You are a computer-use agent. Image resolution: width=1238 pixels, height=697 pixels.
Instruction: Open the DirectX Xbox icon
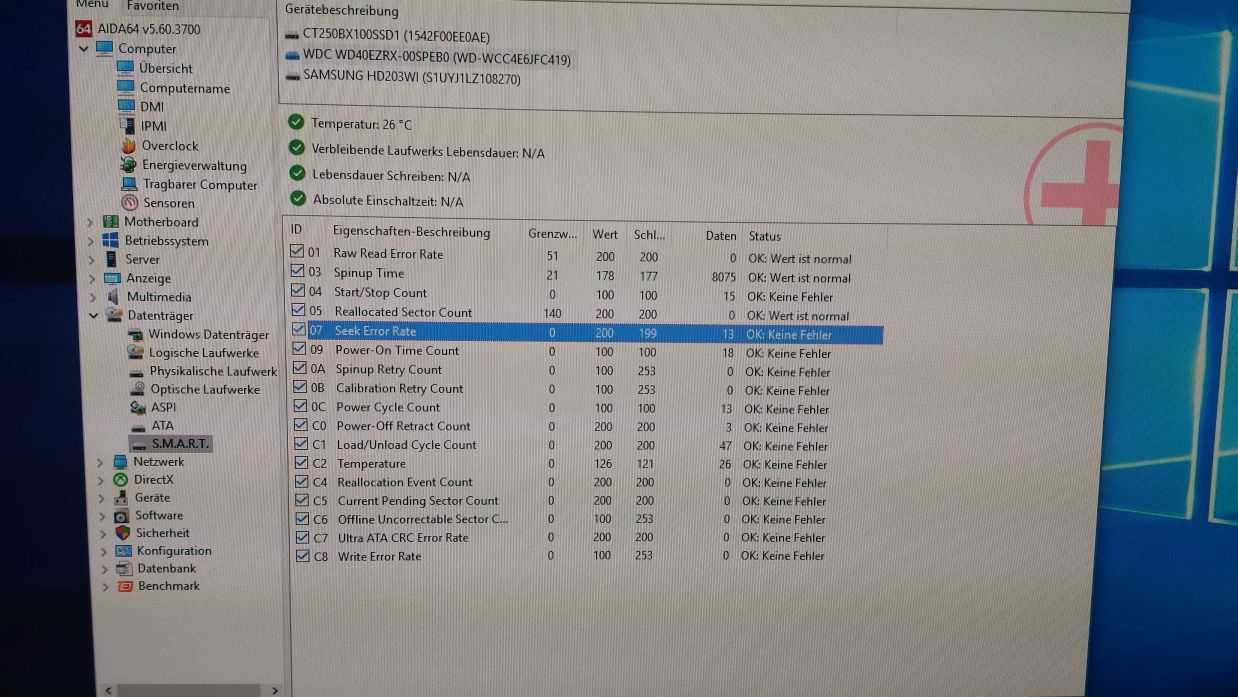(x=121, y=479)
